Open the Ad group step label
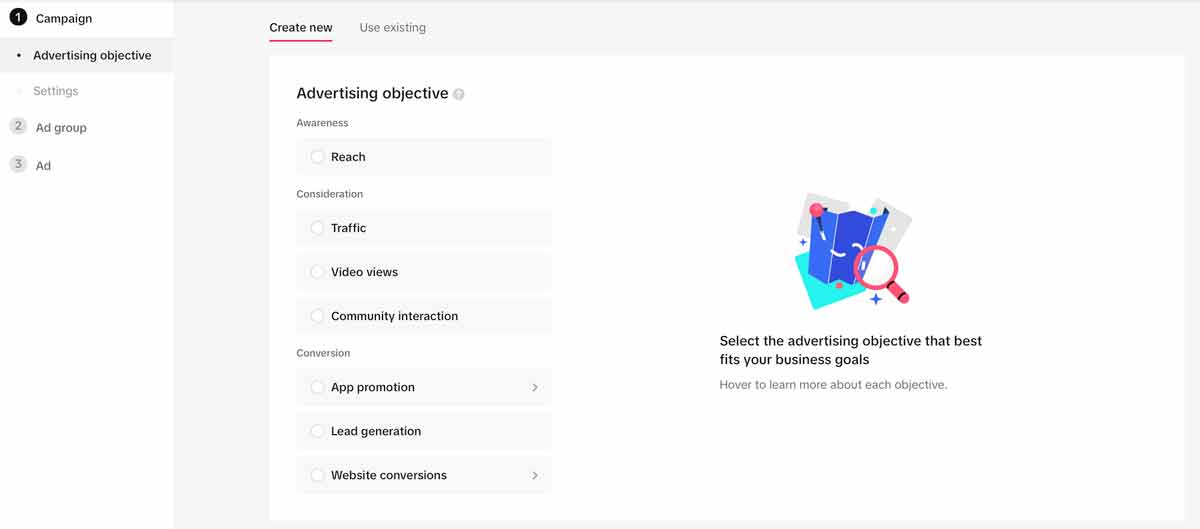Viewport: 1200px width, 529px height. tap(61, 128)
